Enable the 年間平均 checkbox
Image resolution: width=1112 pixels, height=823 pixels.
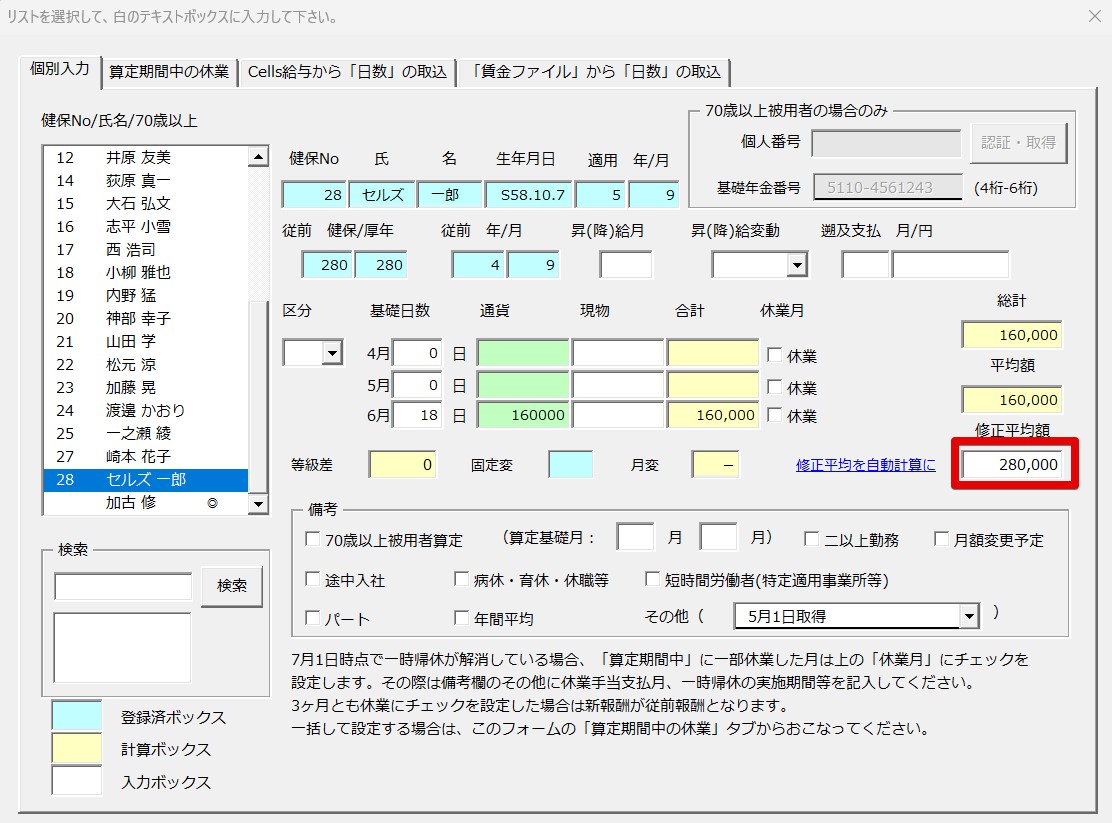[461, 618]
